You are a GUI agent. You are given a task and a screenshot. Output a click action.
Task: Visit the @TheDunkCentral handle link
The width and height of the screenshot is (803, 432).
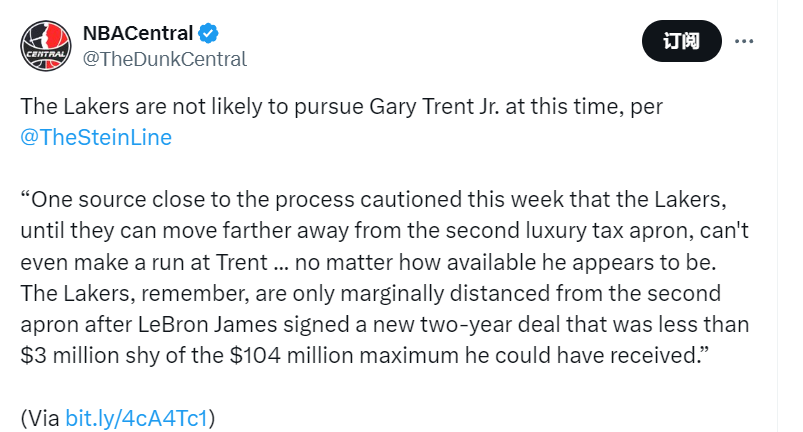click(x=165, y=59)
